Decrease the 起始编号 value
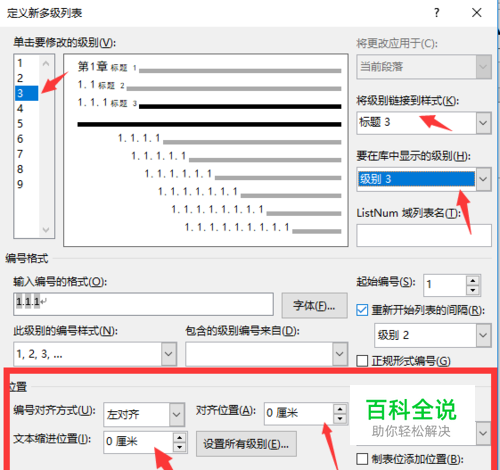This screenshot has height=470, width=500. coord(473,290)
